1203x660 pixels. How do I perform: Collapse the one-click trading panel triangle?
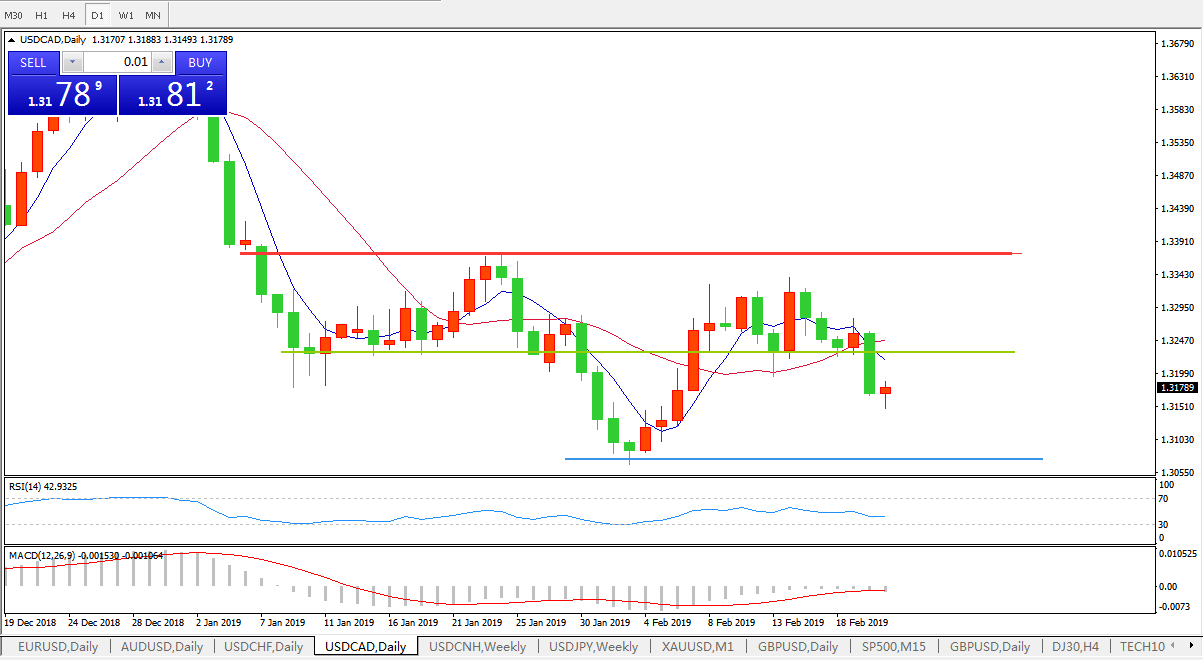click(12, 40)
